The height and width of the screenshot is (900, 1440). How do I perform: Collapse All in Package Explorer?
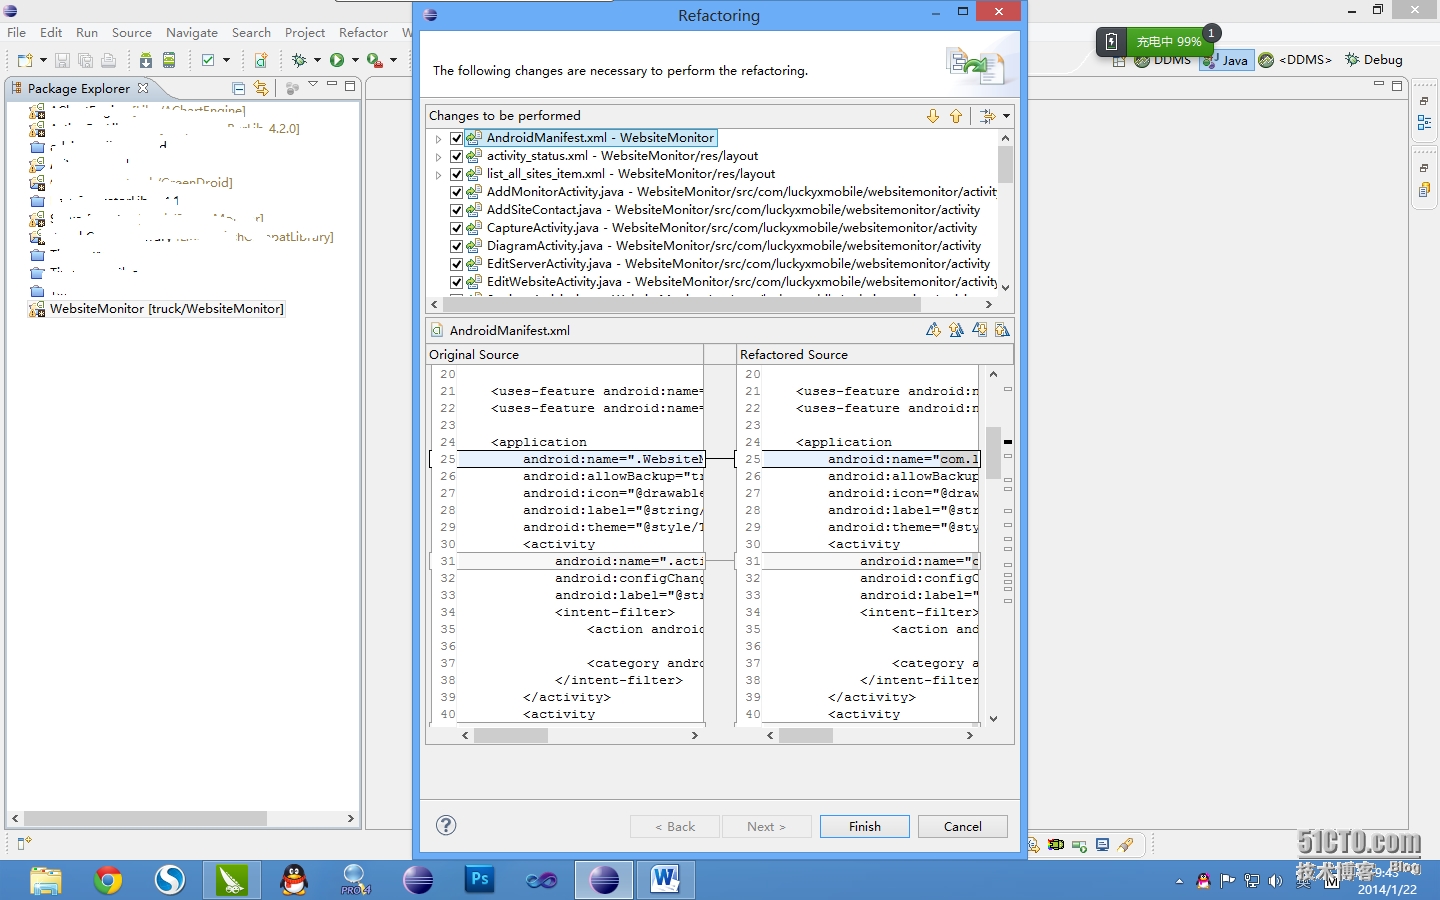238,88
